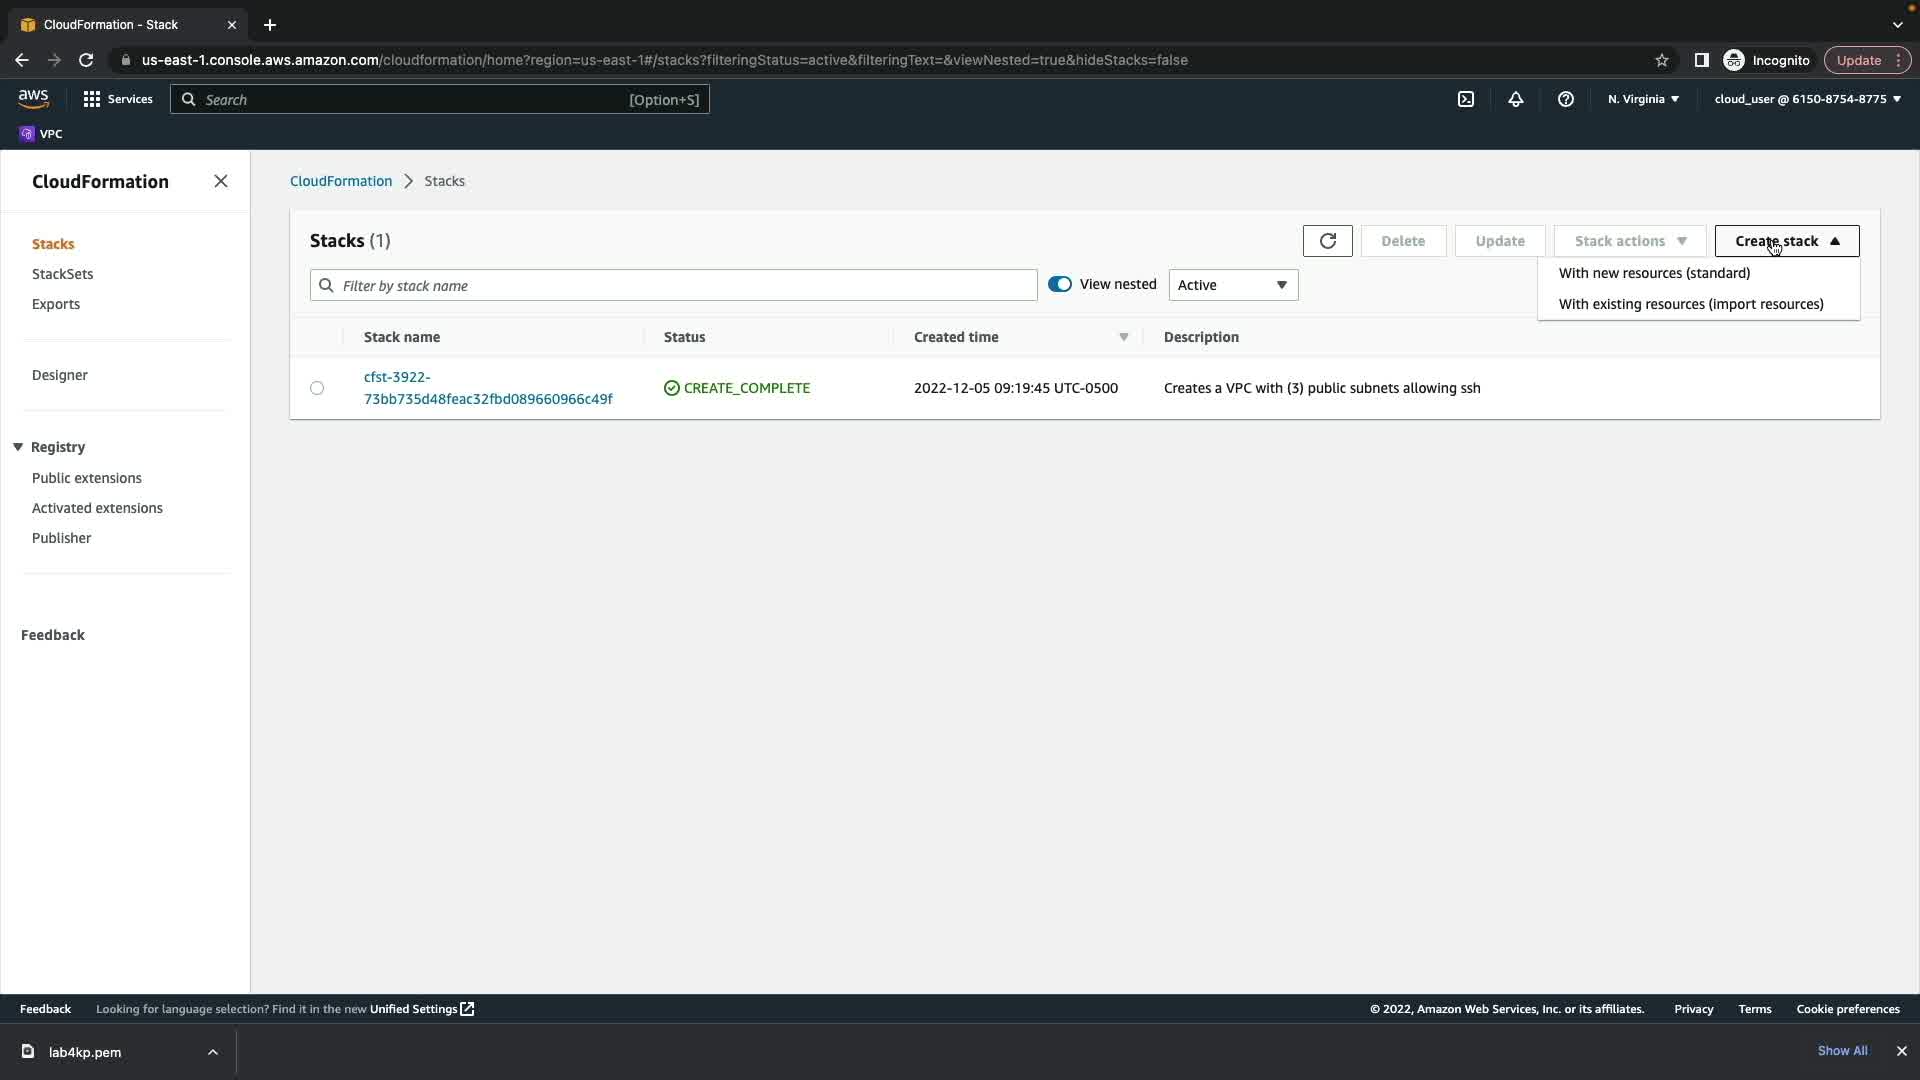Image resolution: width=1920 pixels, height=1080 pixels.
Task: Open the N. Virginia region dropdown
Action: [x=1643, y=99]
